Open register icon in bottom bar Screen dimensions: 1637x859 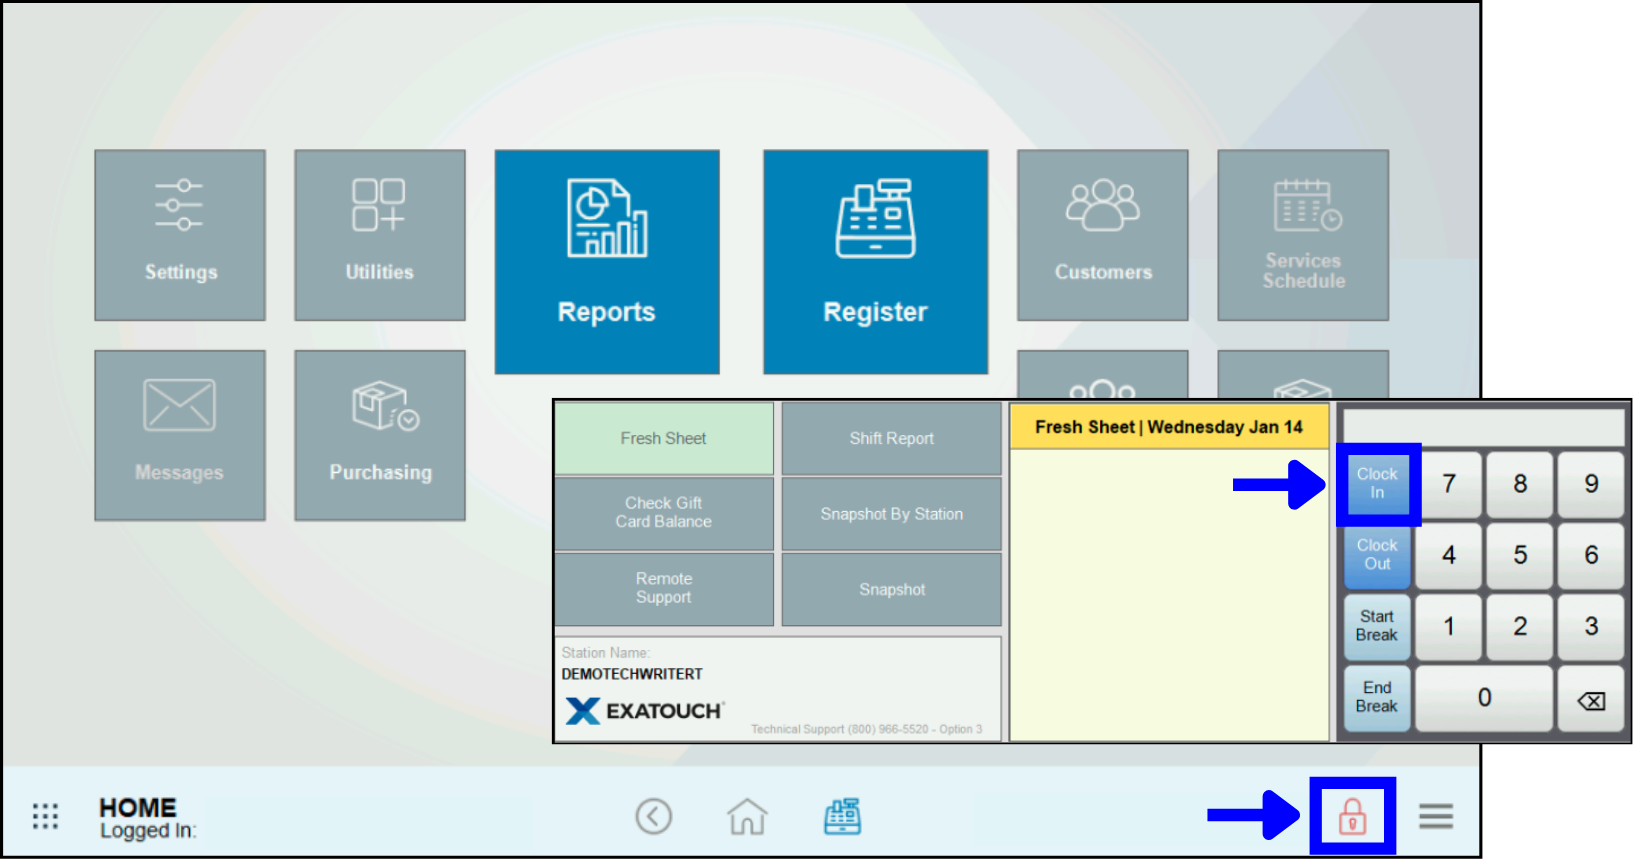pos(842,816)
